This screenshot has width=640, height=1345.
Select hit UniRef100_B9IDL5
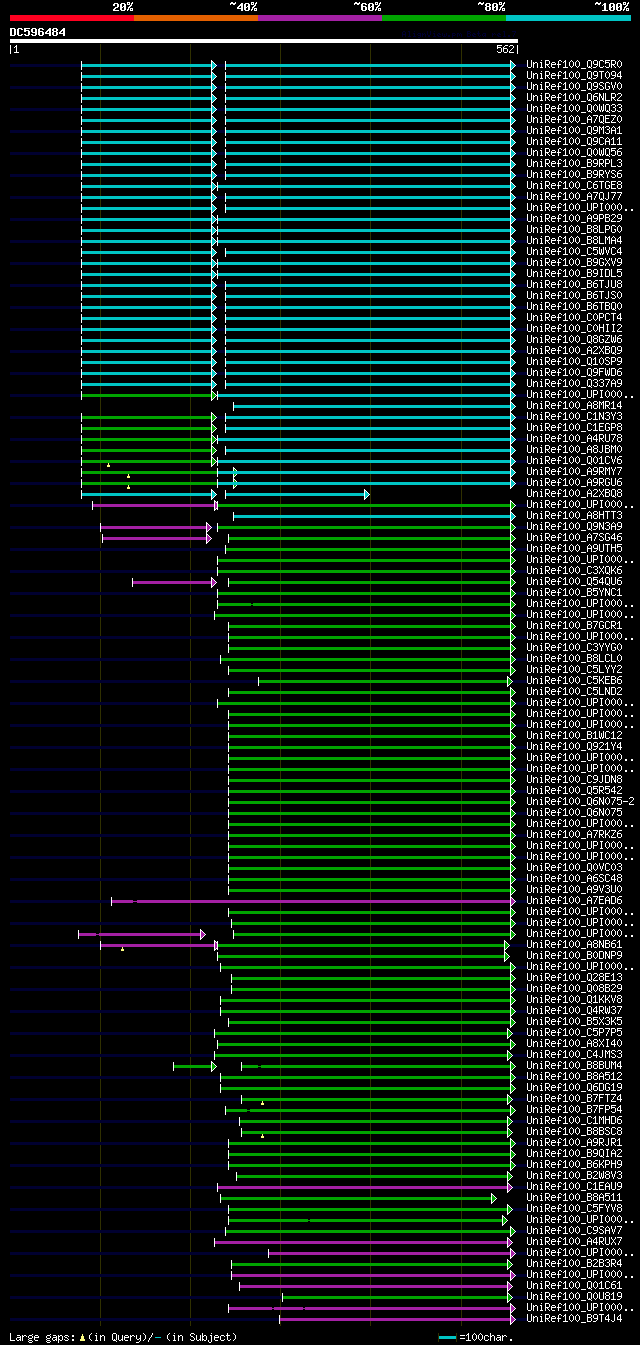click(x=574, y=273)
